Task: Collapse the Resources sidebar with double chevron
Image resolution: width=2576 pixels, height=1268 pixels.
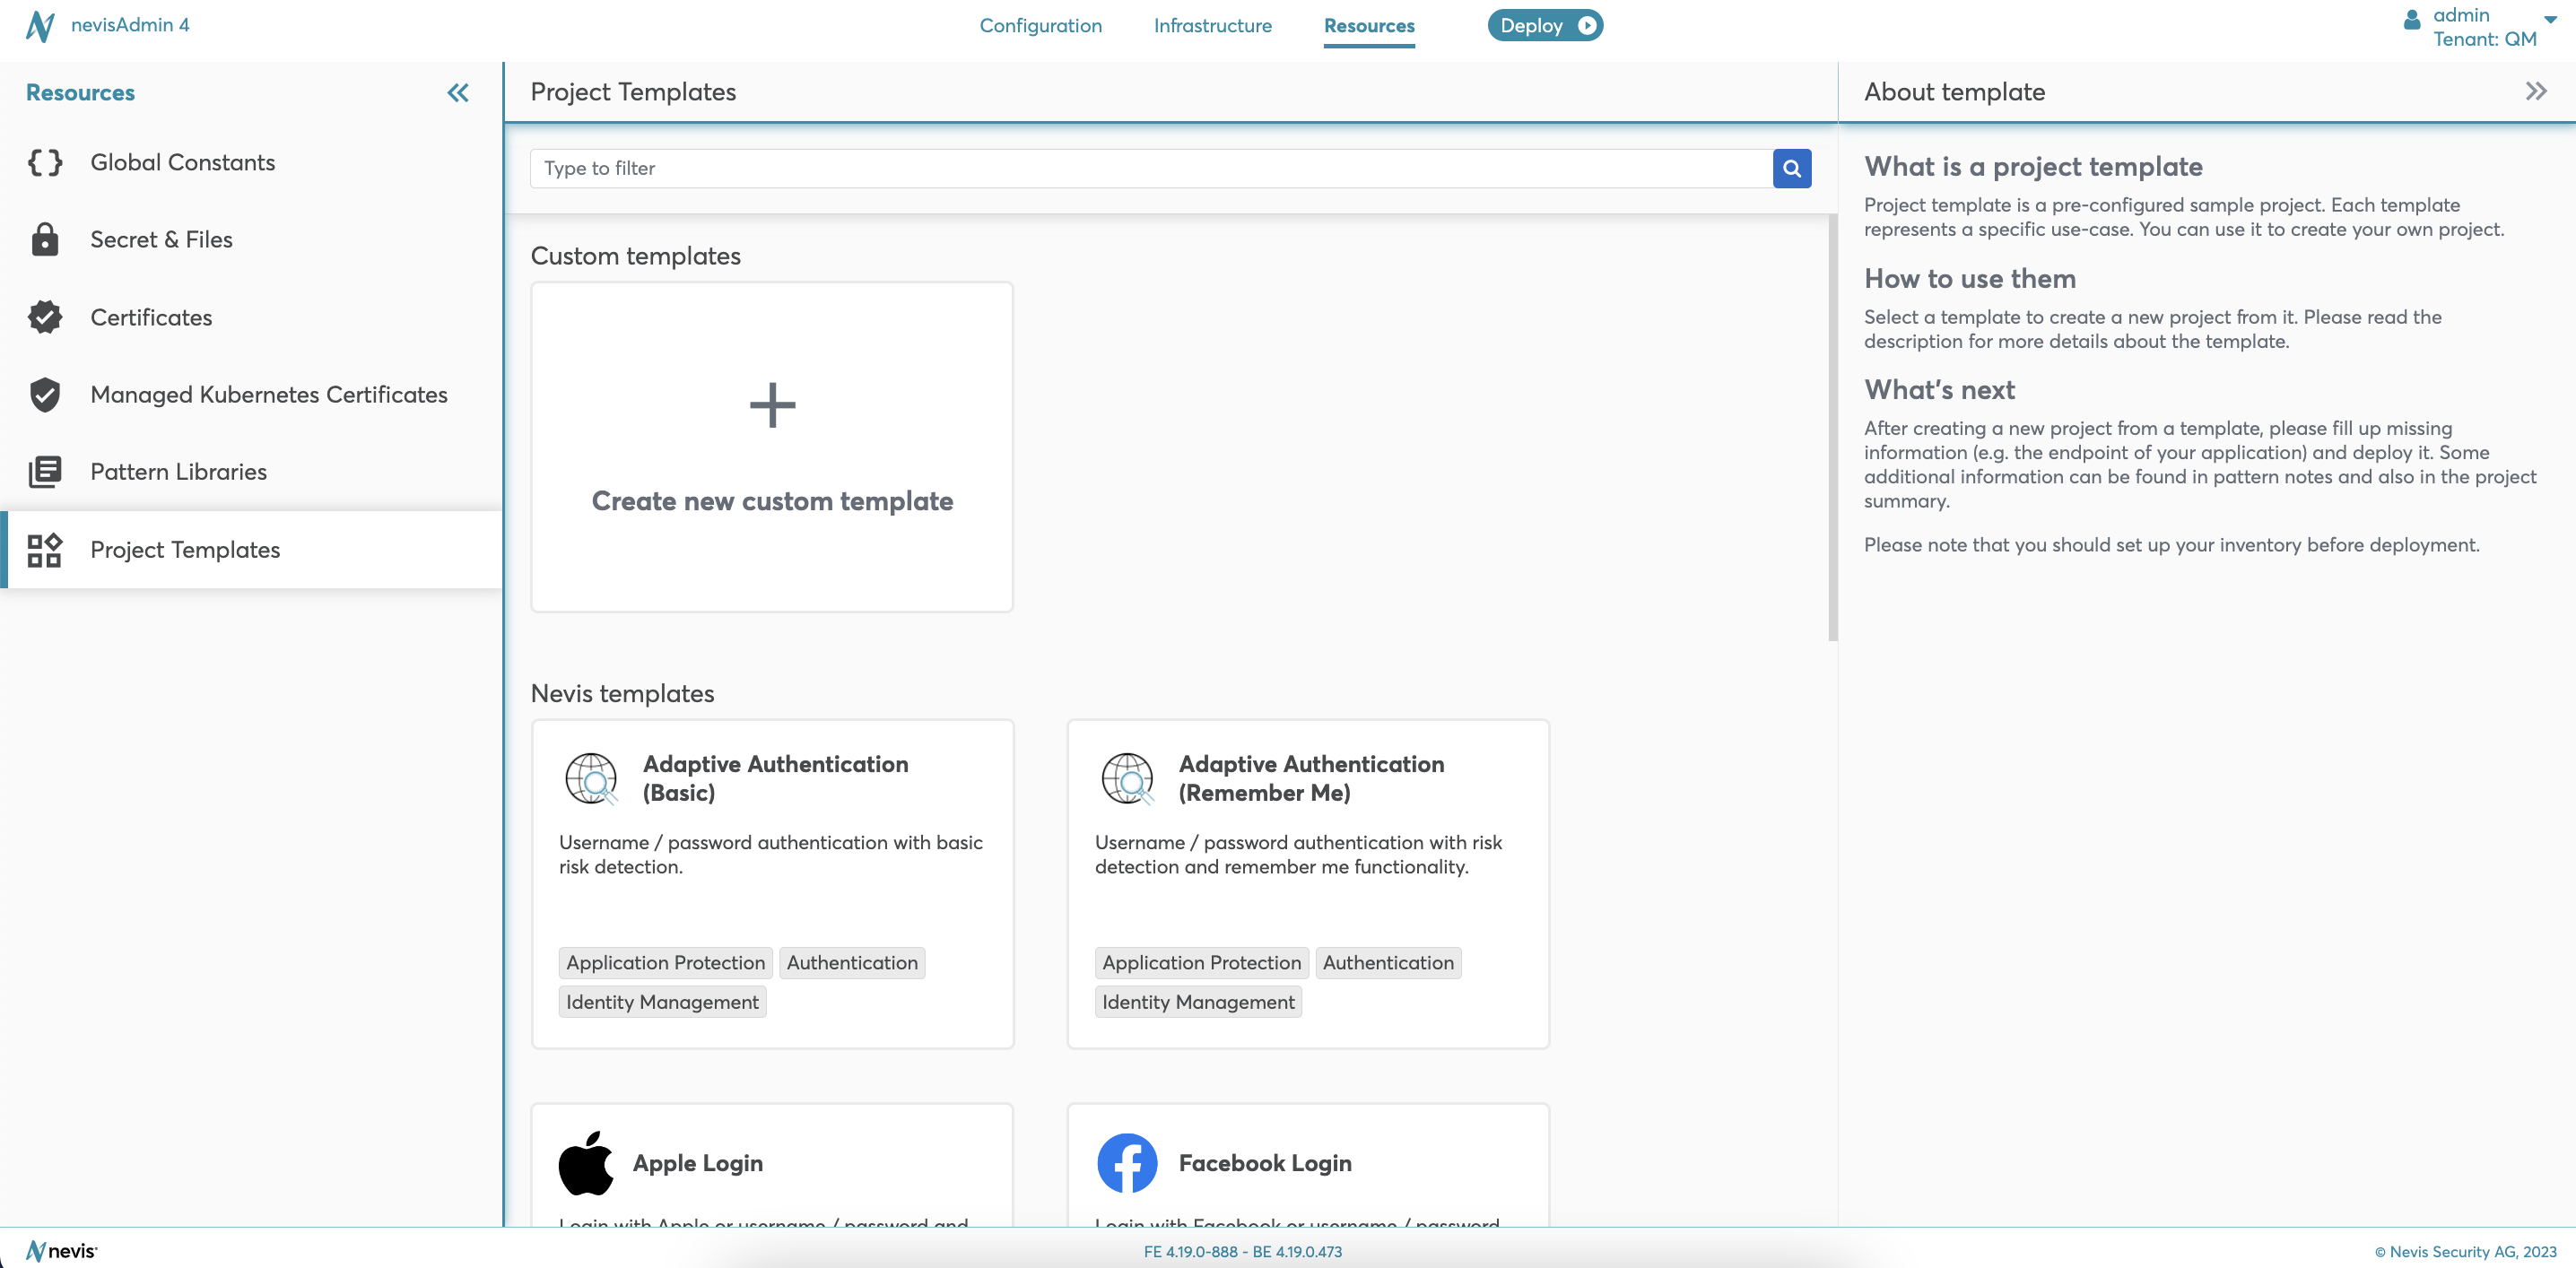Action: click(x=458, y=93)
